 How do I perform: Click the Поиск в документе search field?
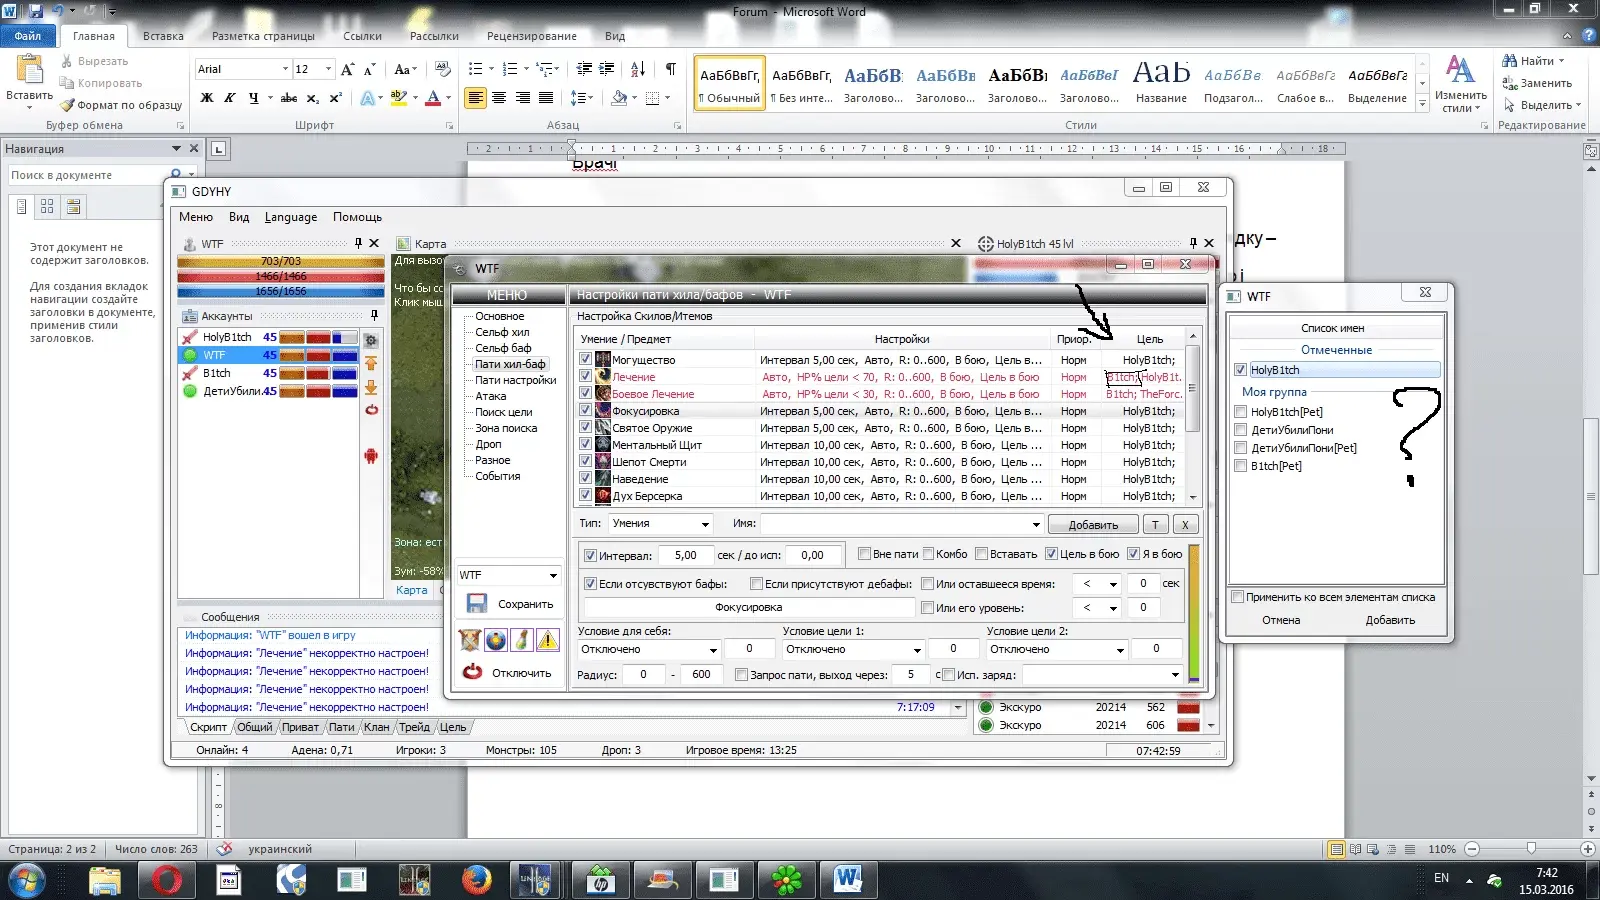click(x=88, y=175)
